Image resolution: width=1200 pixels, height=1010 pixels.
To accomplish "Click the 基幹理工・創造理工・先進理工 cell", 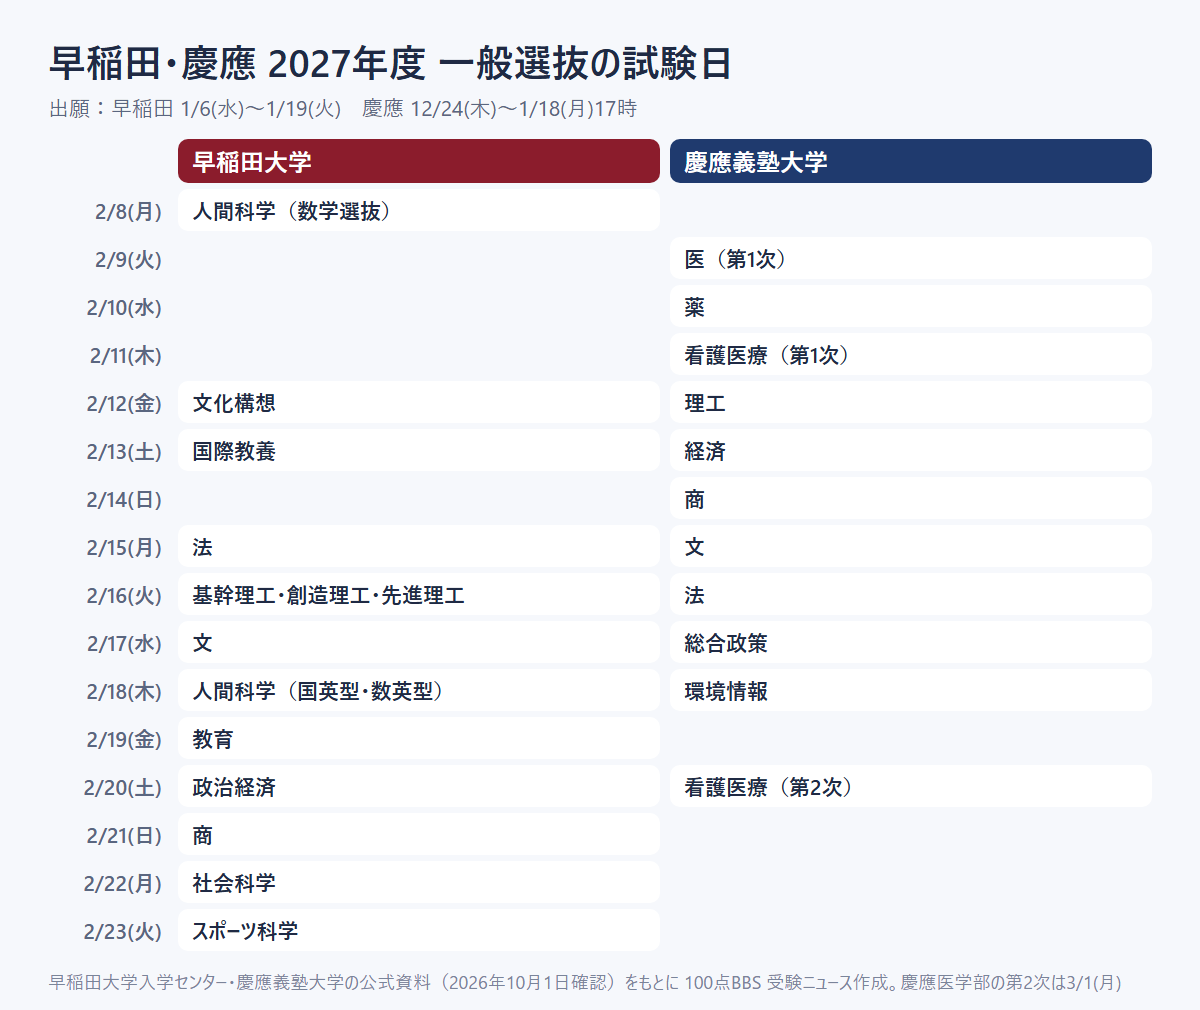I will pos(419,594).
